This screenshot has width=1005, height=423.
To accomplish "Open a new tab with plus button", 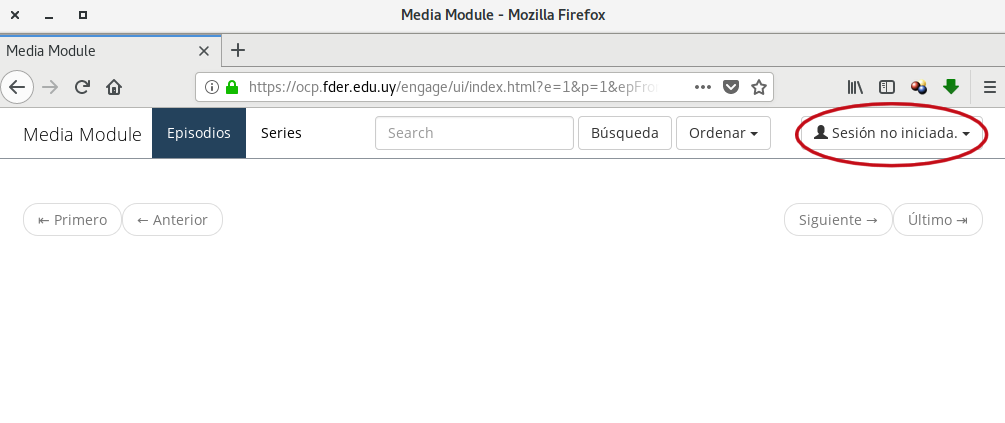I will tap(238, 50).
